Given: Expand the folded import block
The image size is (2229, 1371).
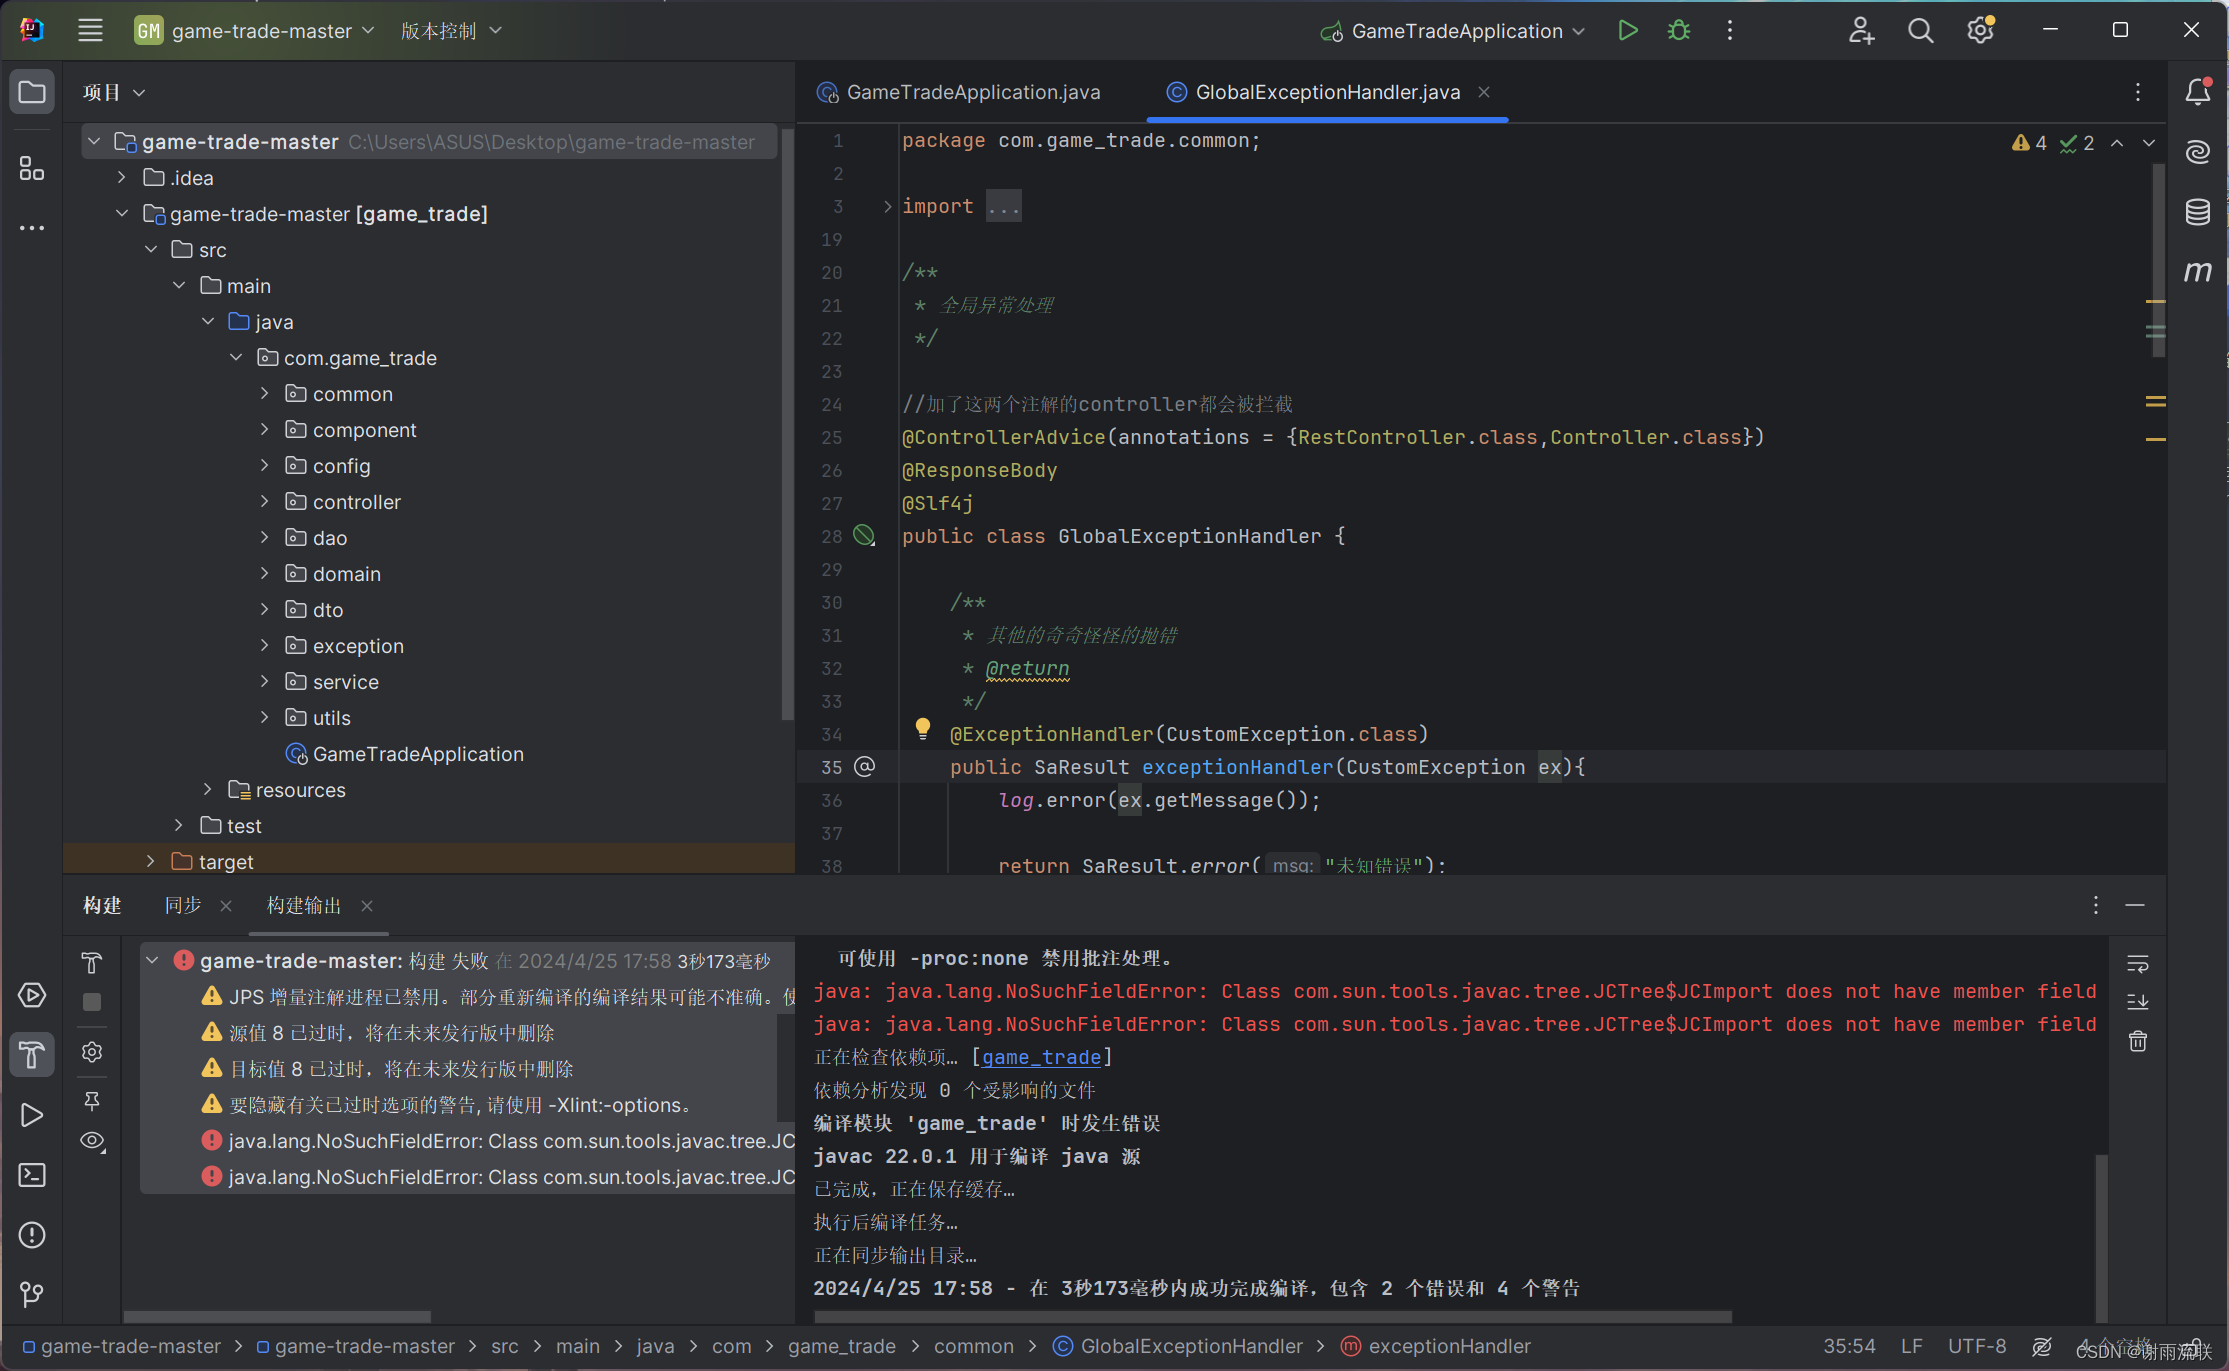Looking at the screenshot, I should click(887, 206).
